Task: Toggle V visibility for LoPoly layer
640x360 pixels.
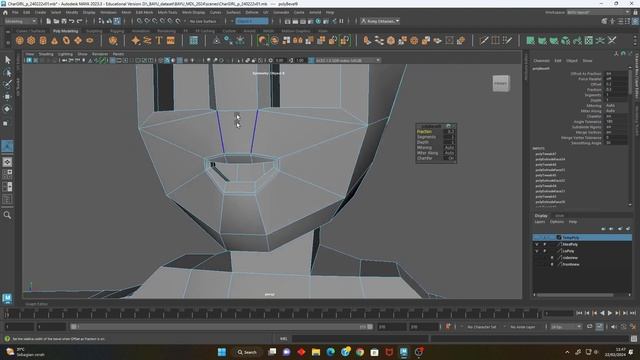Action: click(x=537, y=251)
